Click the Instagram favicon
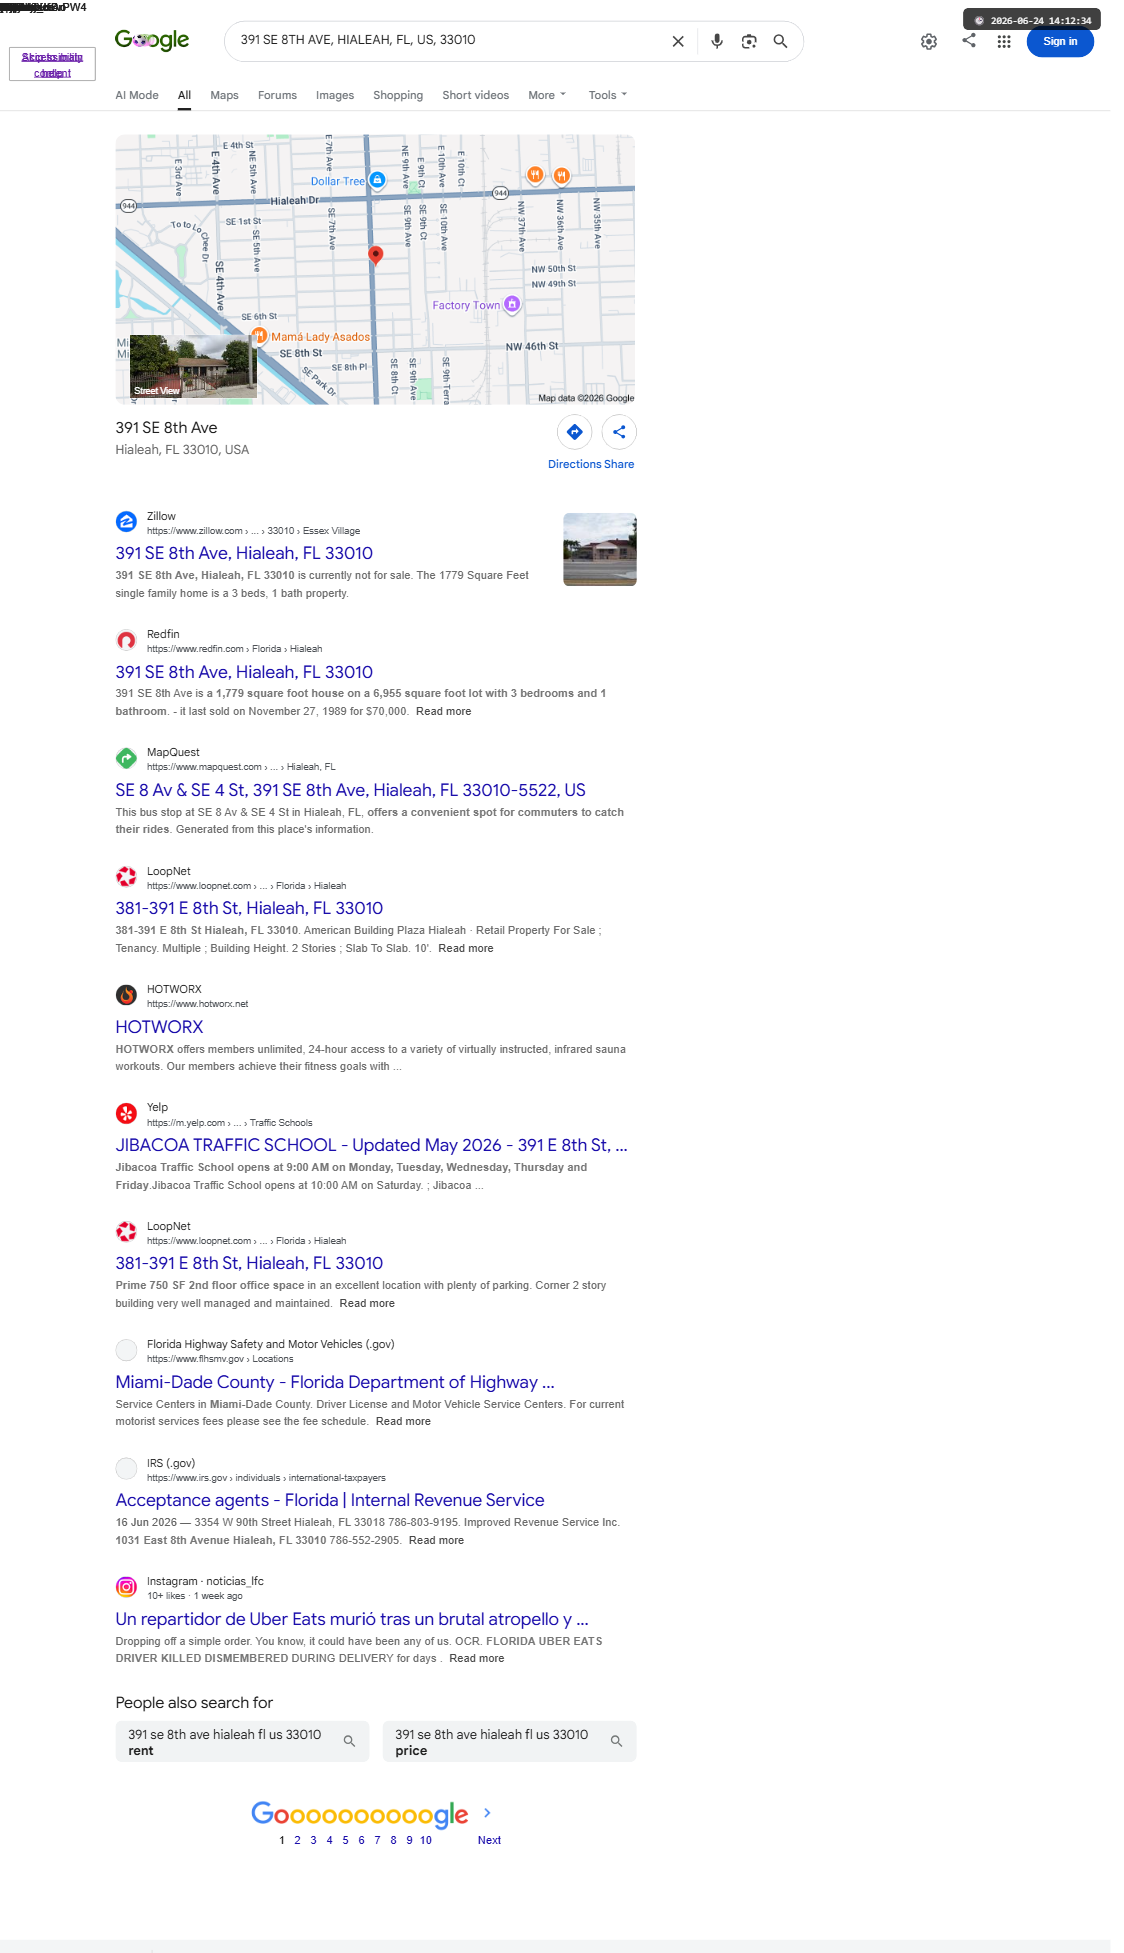1124x1953 pixels. (x=127, y=1587)
